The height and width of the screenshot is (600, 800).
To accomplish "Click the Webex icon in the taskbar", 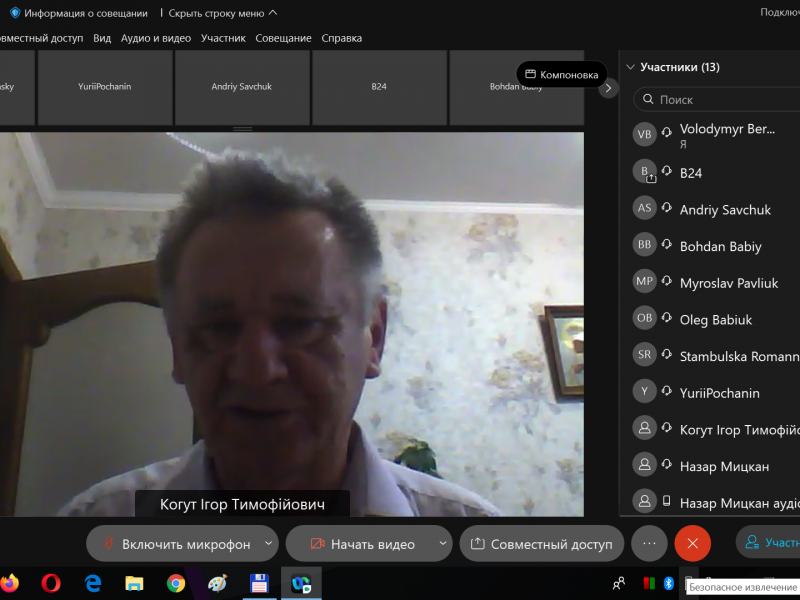I will [300, 583].
